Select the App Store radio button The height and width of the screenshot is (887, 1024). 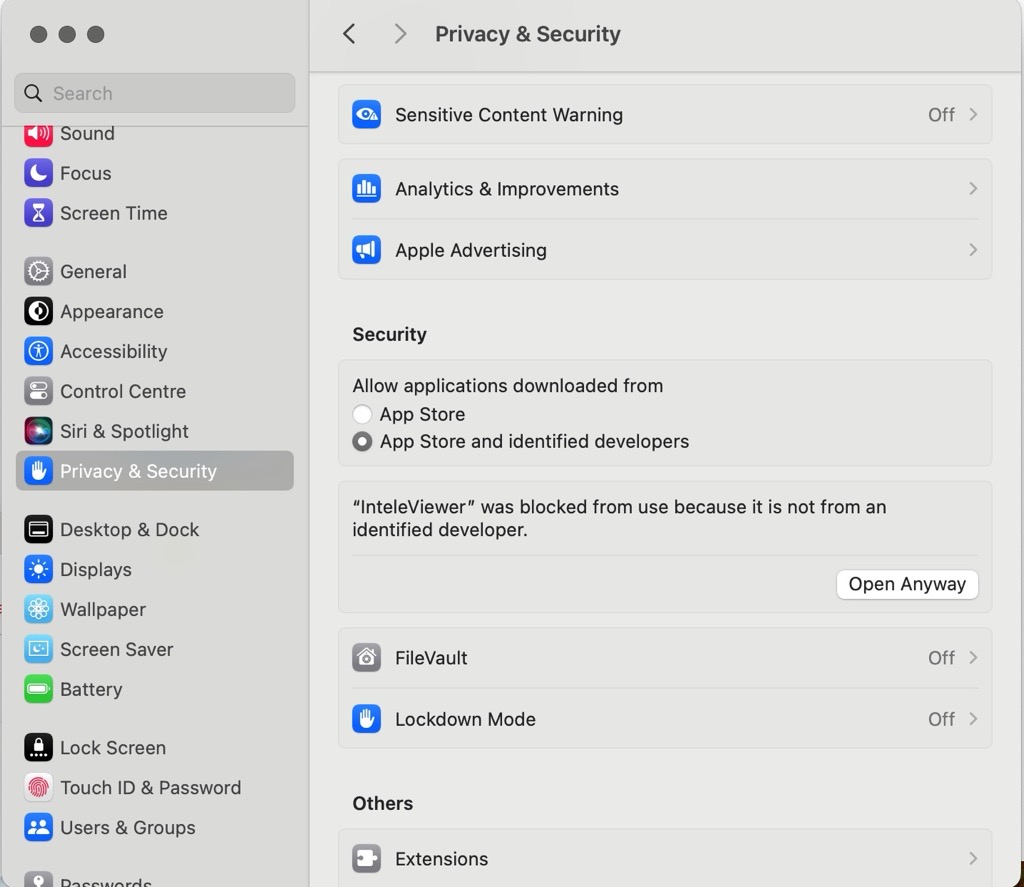[x=361, y=414]
